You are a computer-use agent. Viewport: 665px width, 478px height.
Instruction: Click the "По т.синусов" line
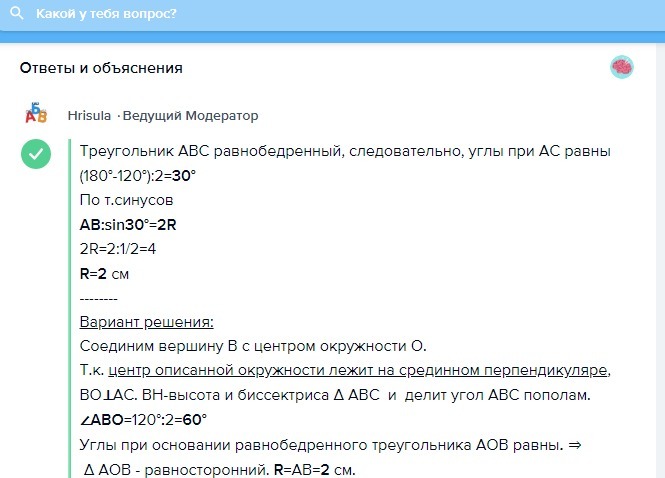[126, 200]
